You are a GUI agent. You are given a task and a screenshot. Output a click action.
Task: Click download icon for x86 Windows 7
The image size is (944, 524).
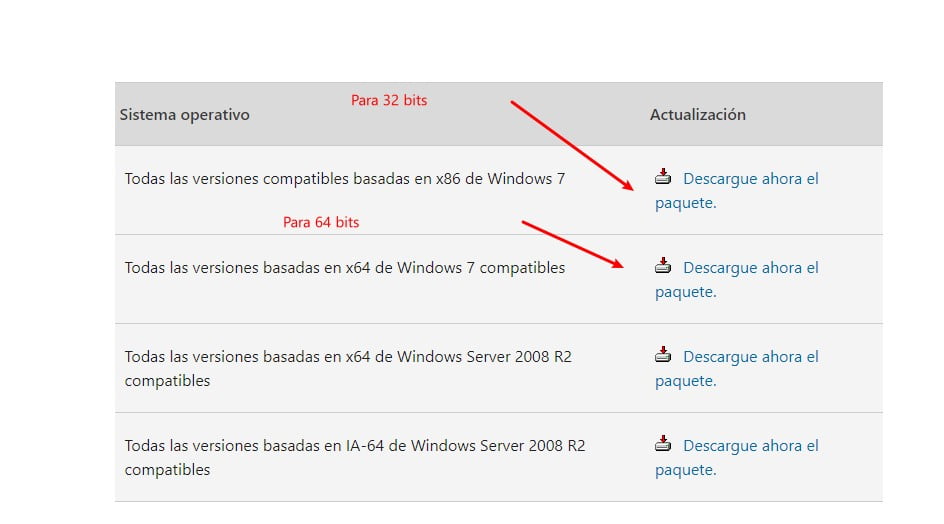(663, 176)
